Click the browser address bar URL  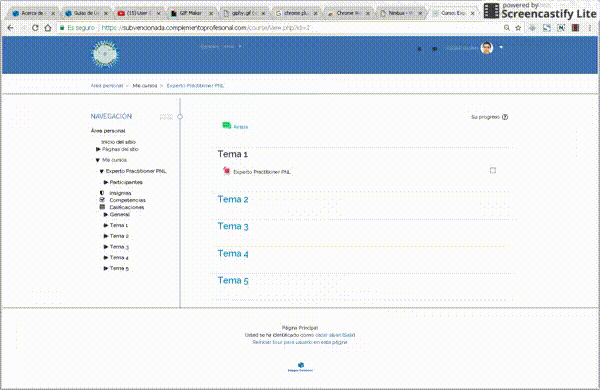tap(205, 28)
